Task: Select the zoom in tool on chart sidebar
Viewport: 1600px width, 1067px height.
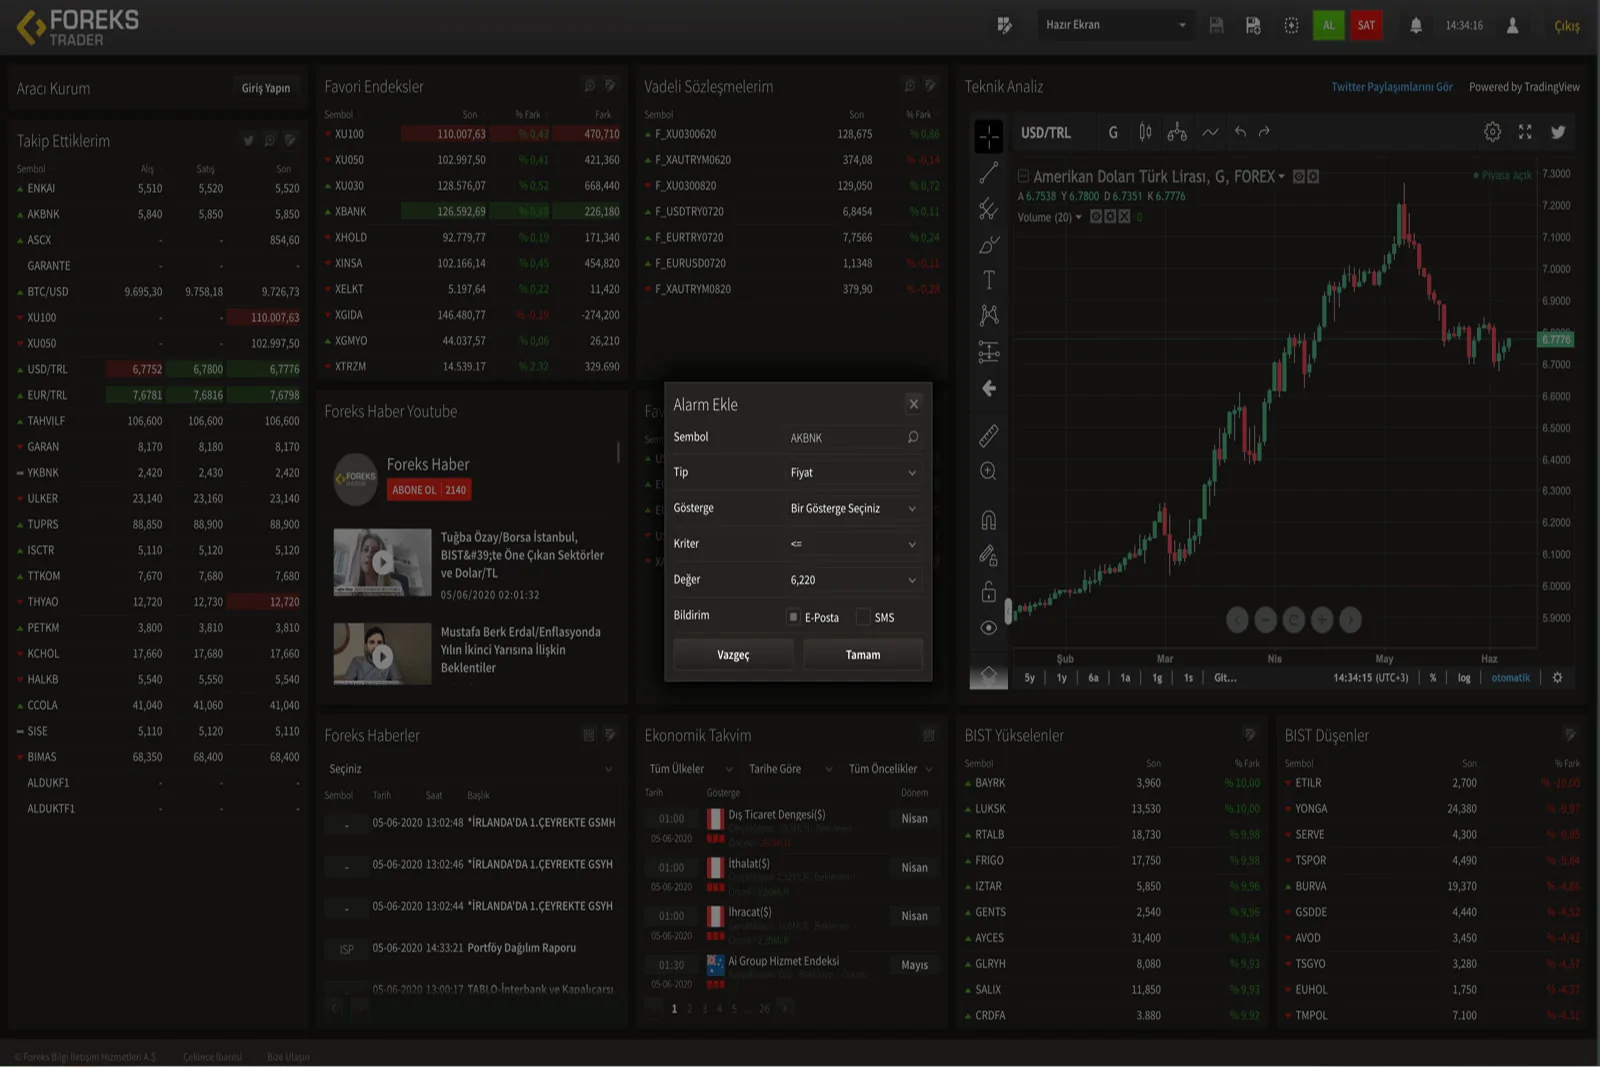Action: tap(988, 471)
